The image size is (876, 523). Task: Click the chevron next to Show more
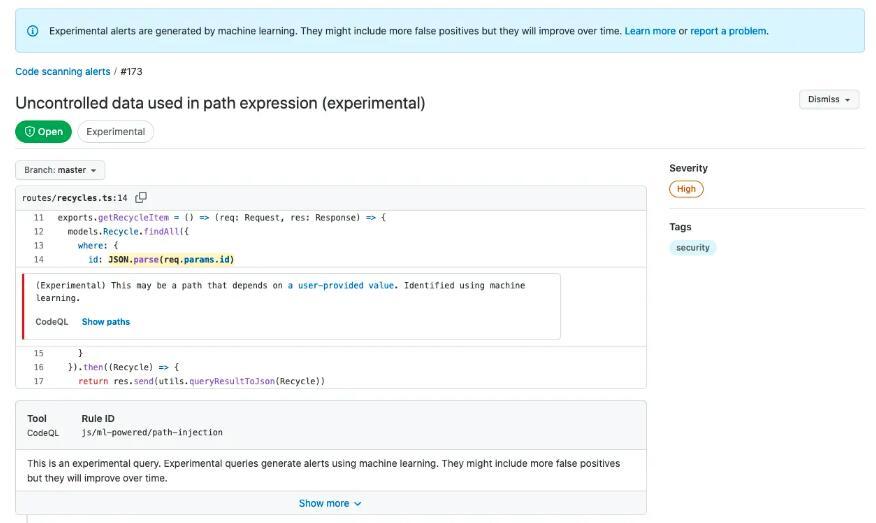coord(358,504)
